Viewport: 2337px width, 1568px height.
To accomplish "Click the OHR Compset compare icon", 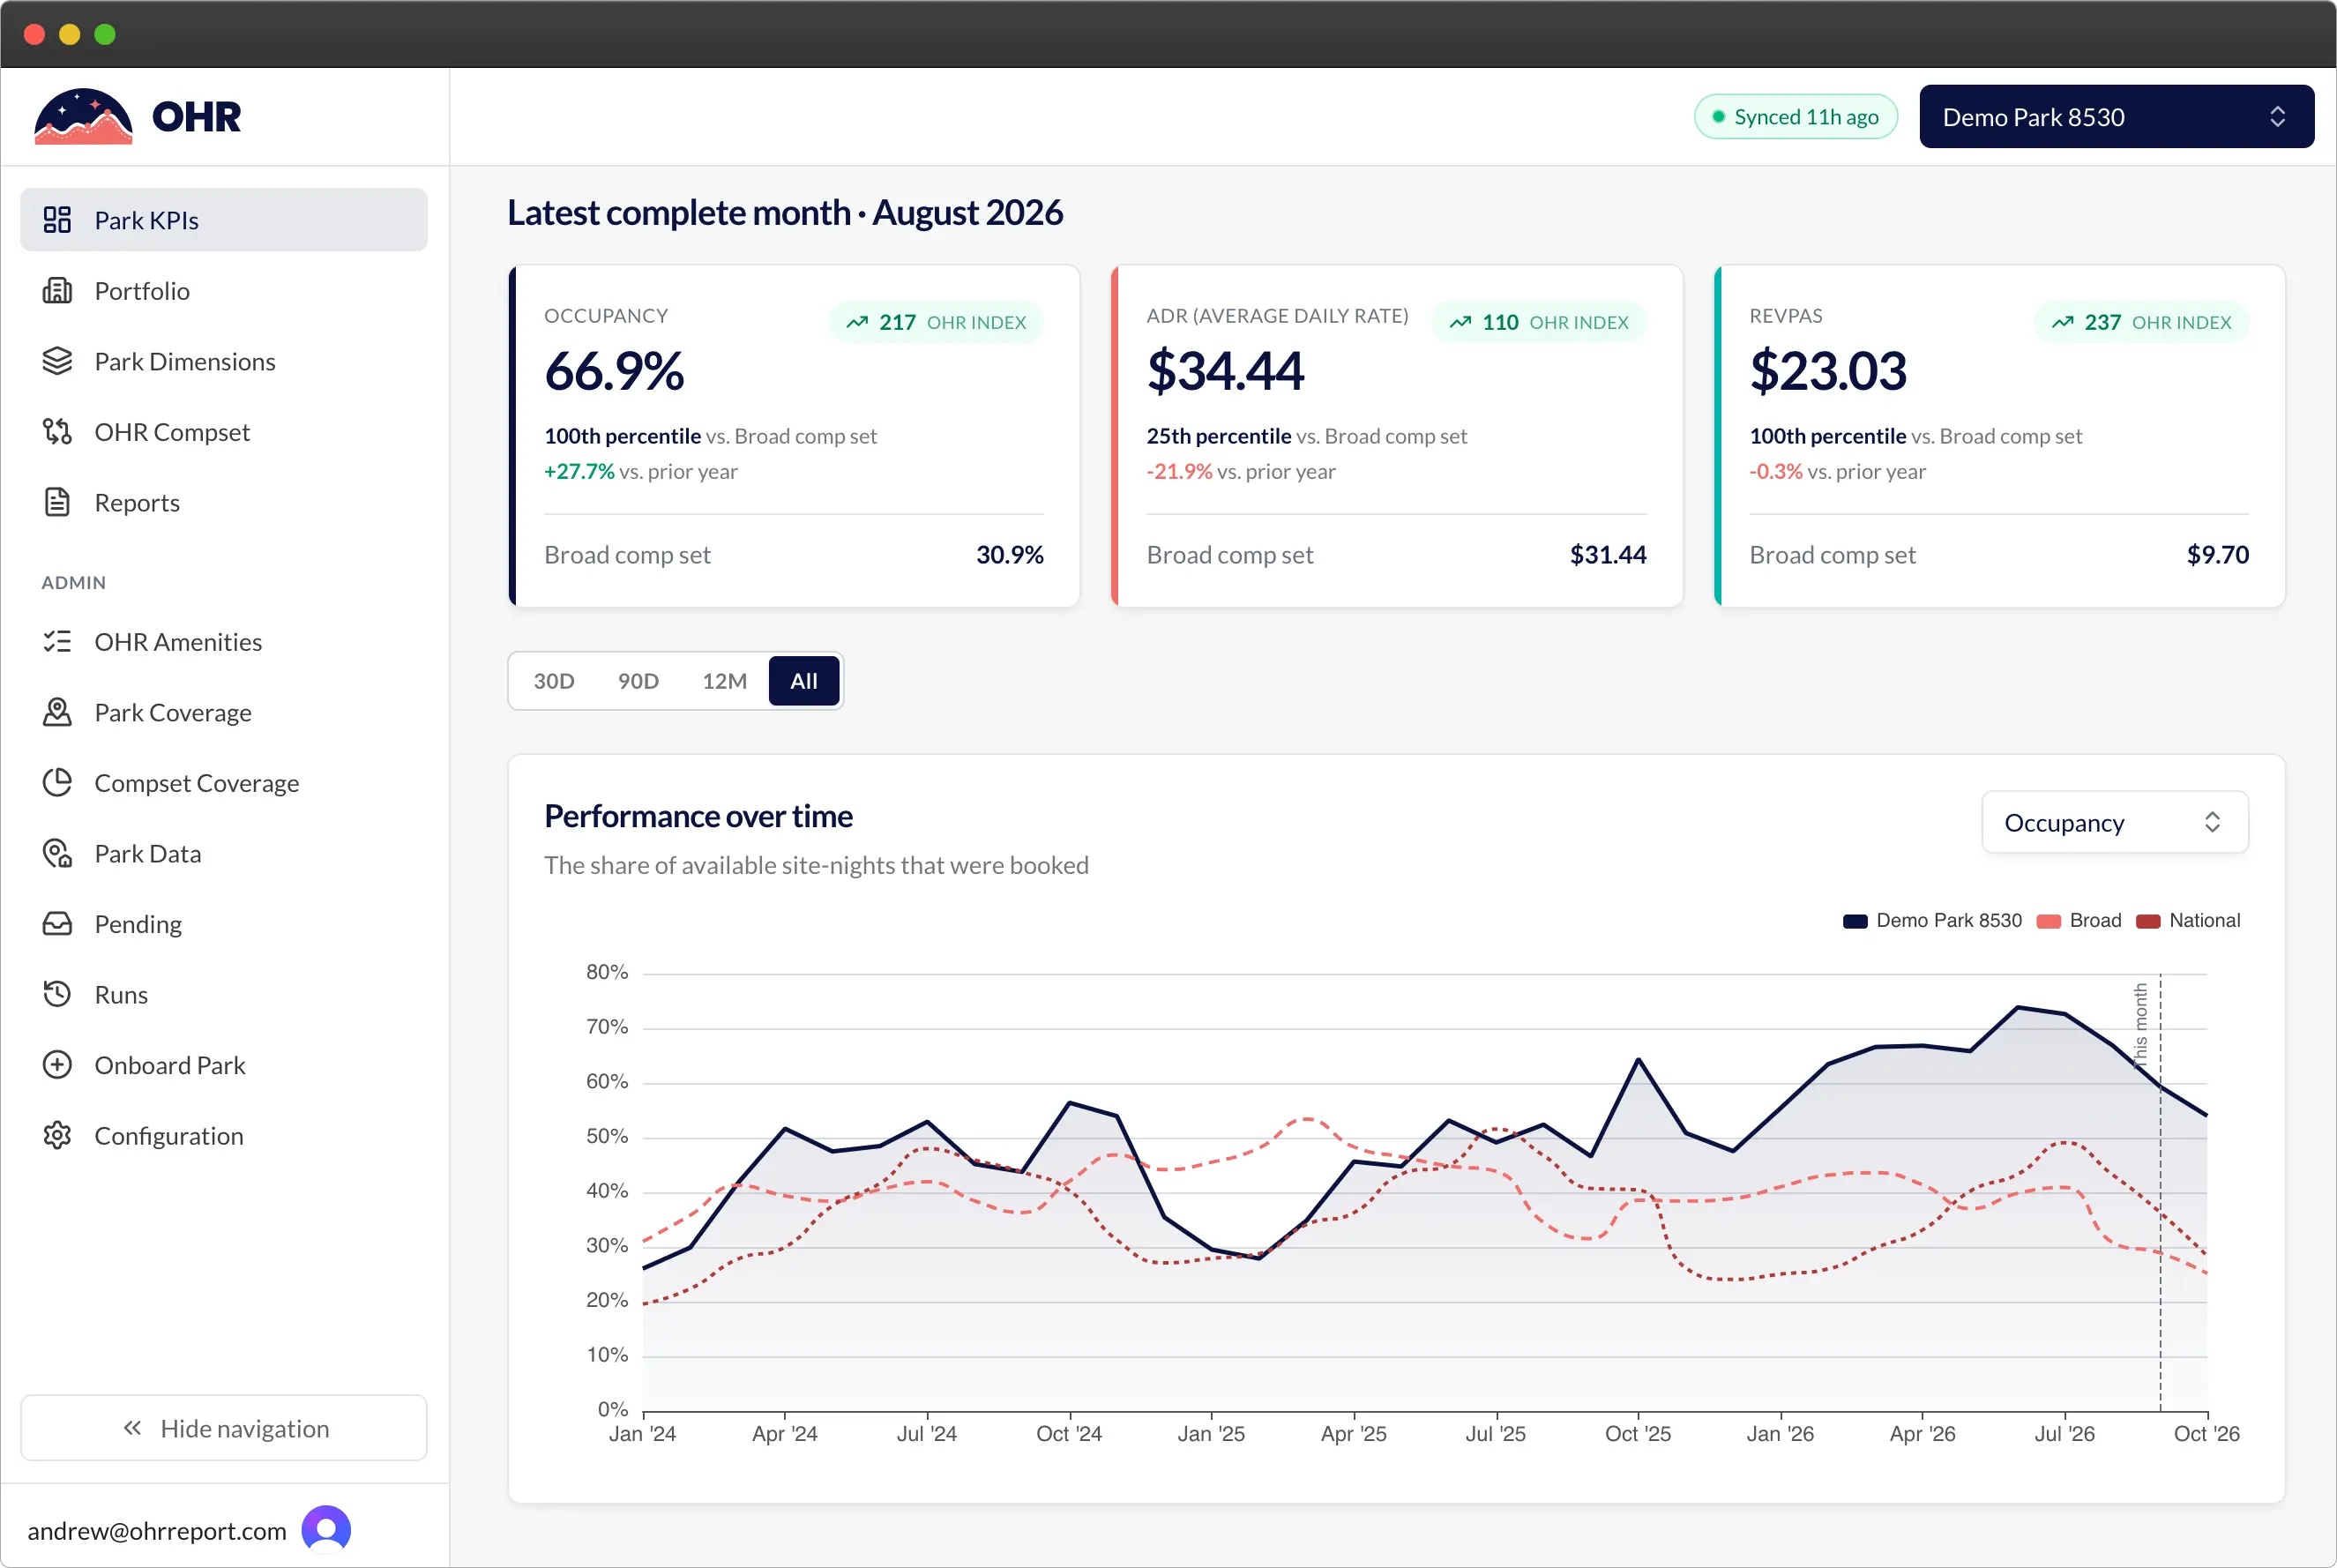I will coord(57,432).
